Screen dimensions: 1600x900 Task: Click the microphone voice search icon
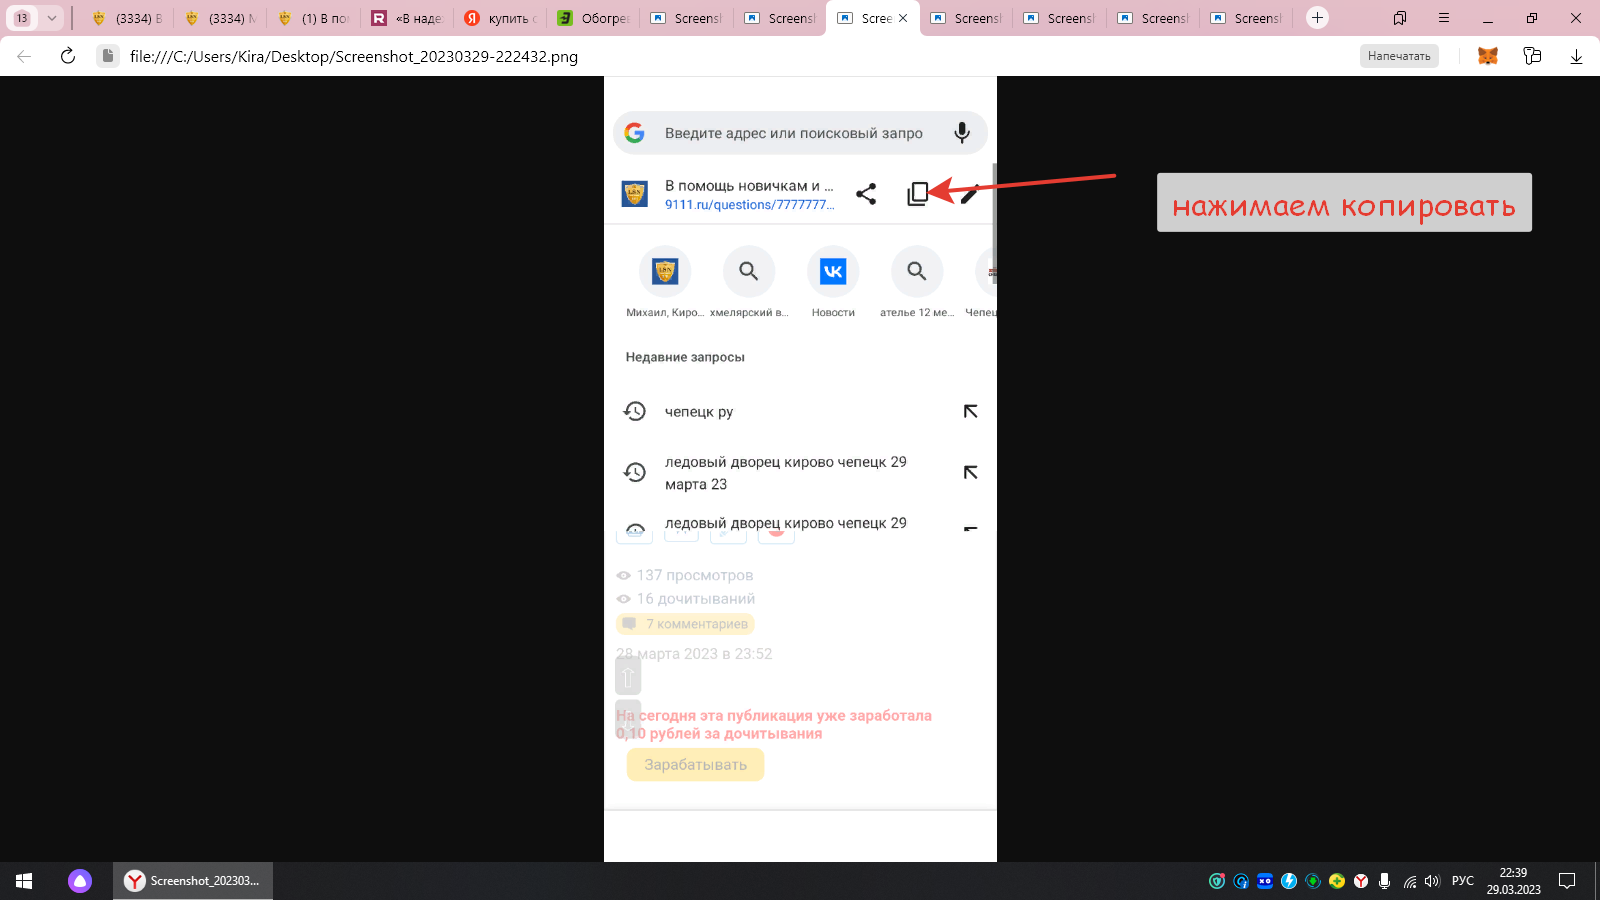click(961, 133)
